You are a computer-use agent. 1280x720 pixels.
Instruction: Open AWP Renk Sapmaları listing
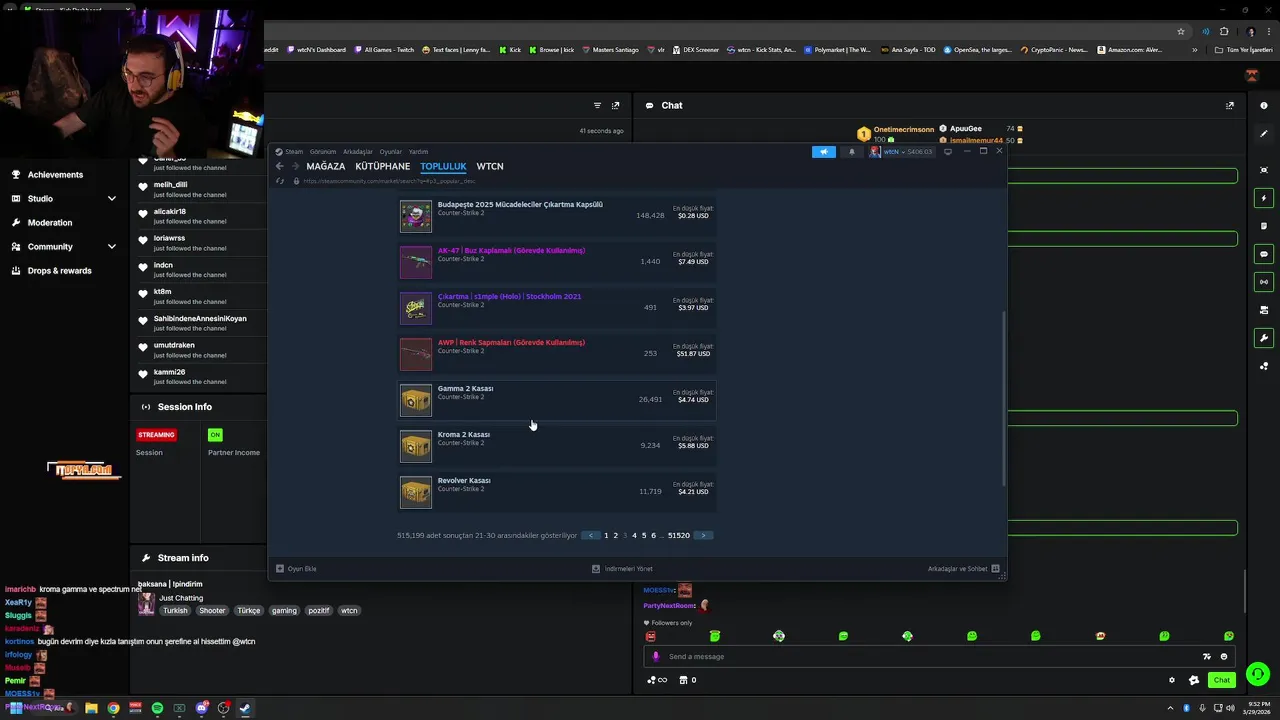coord(557,354)
